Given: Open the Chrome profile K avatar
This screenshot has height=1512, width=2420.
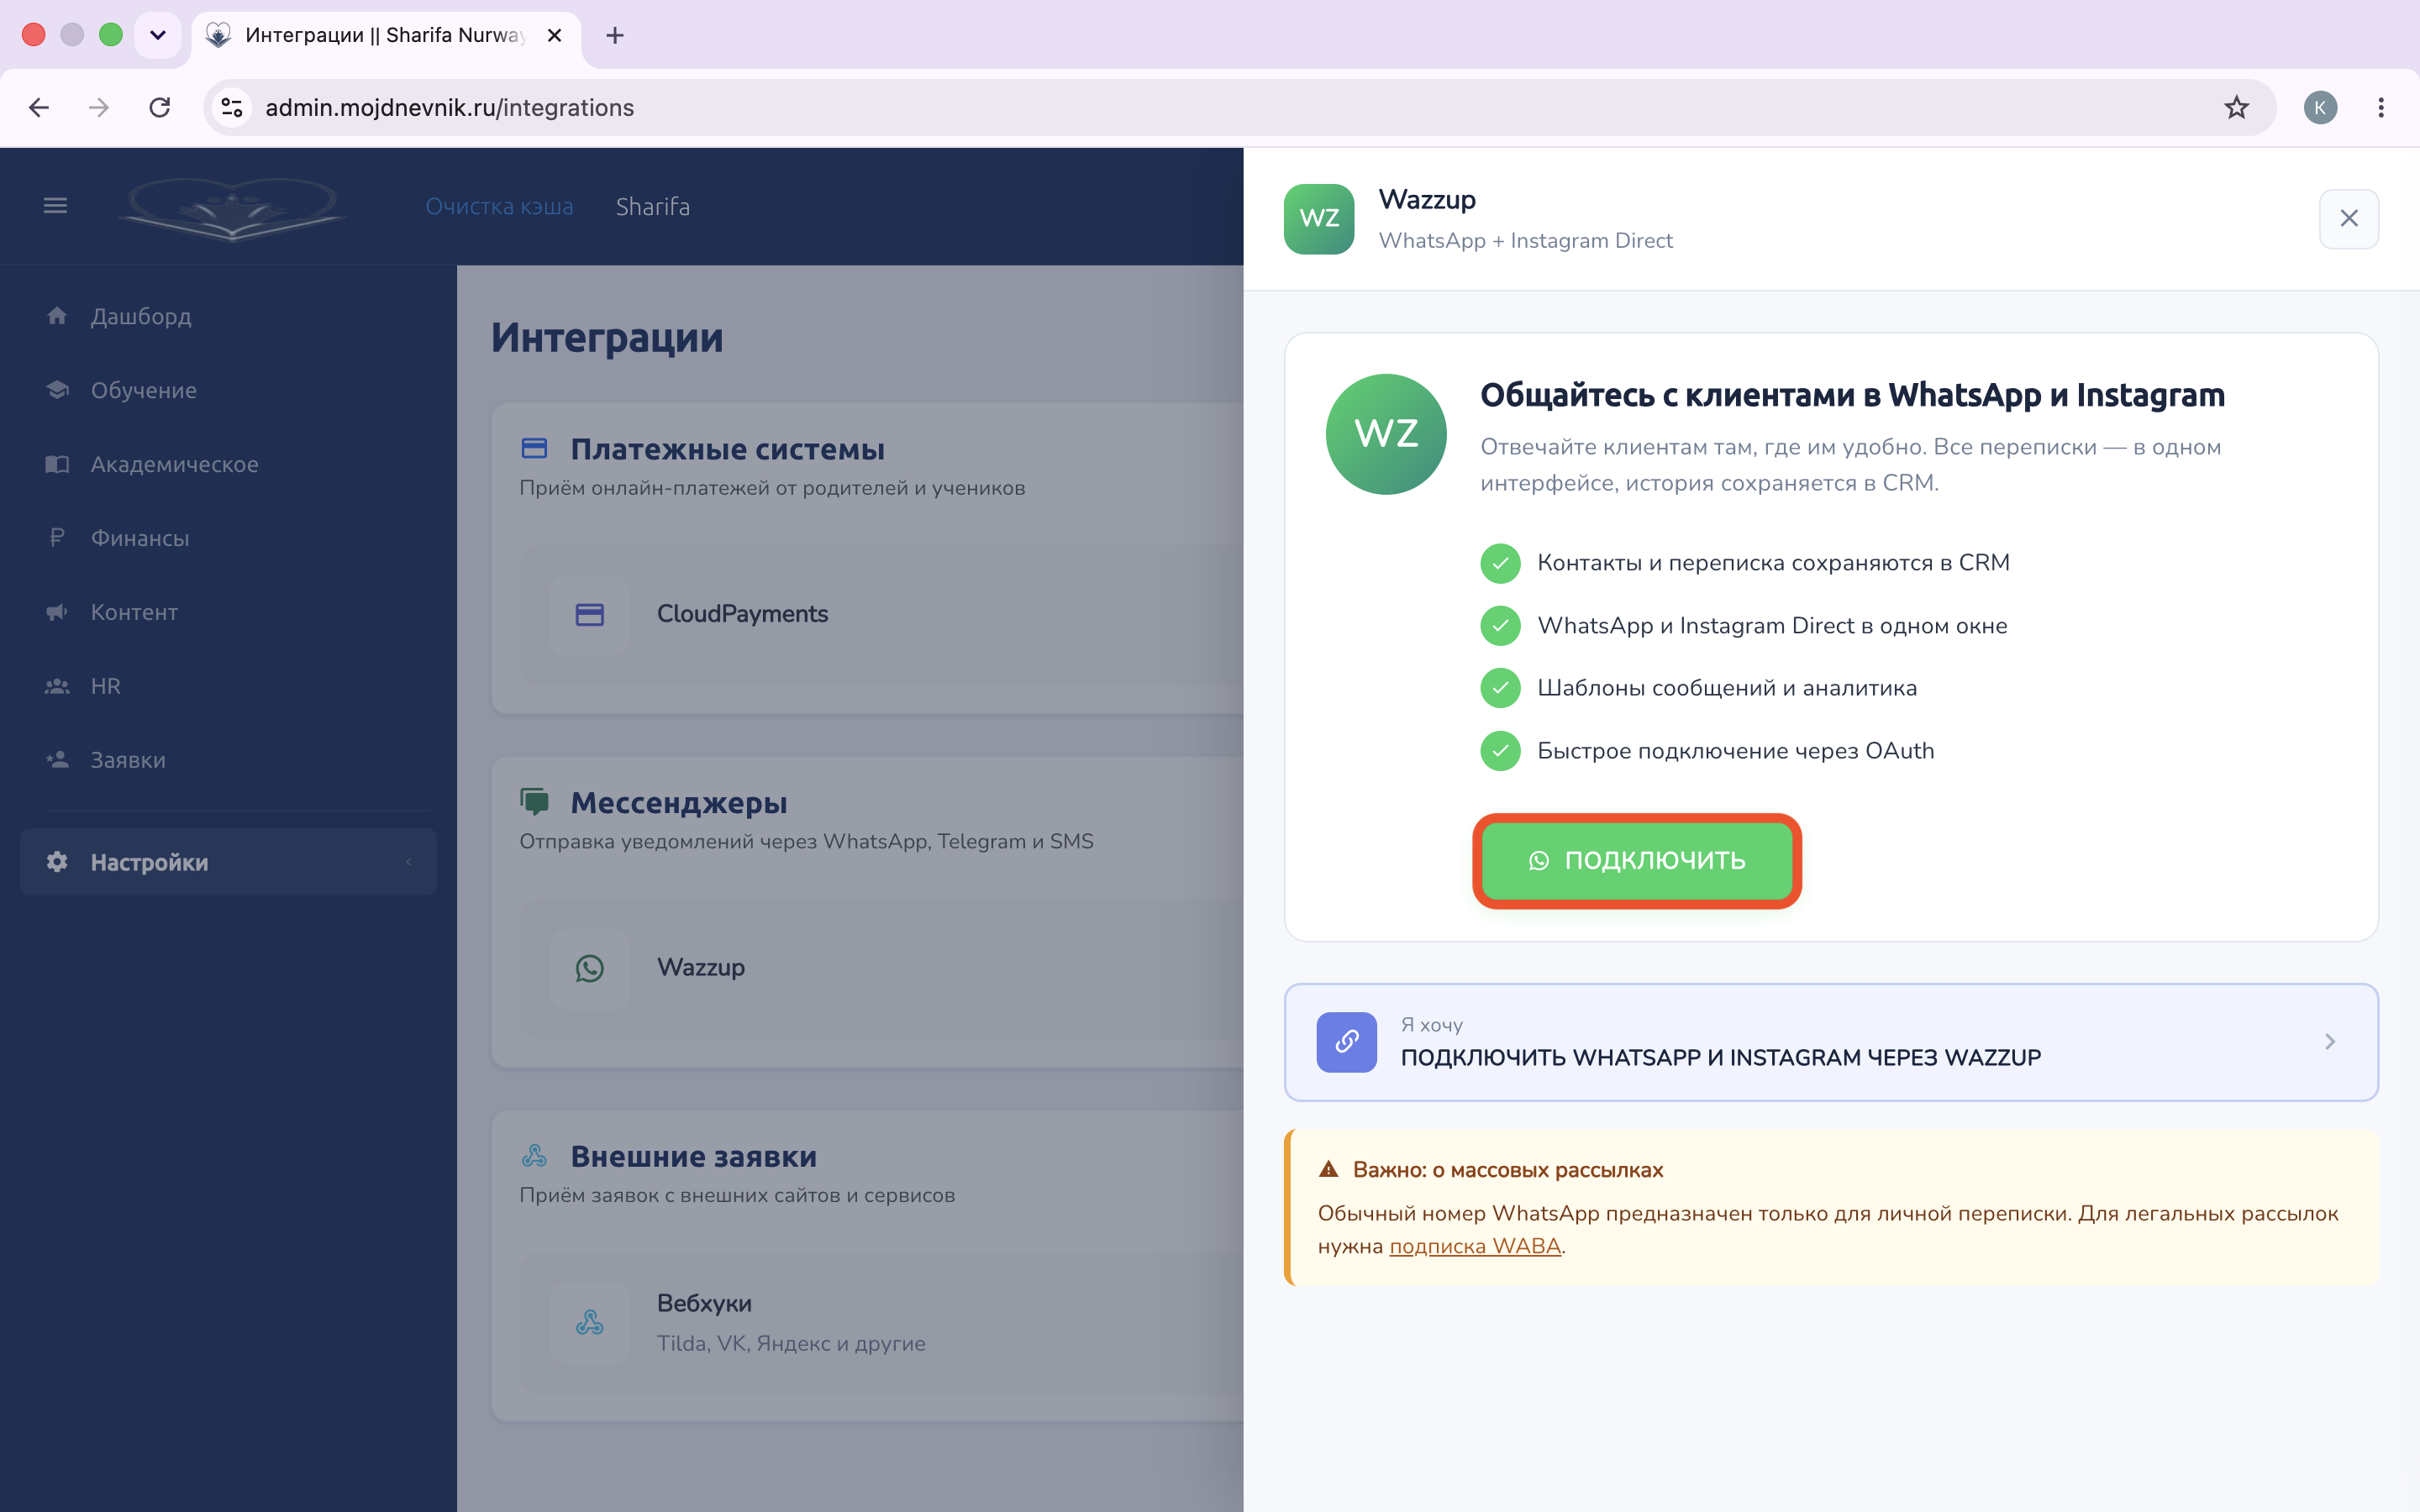Looking at the screenshot, I should tap(2320, 107).
